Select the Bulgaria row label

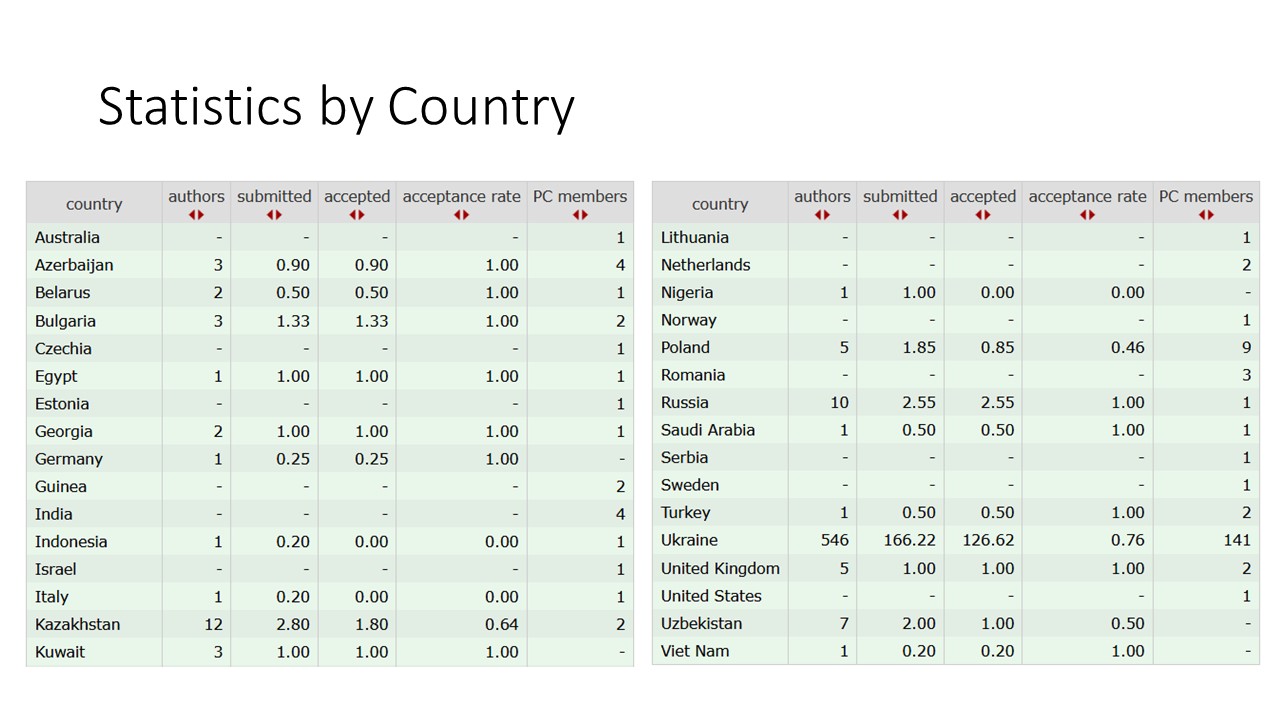[65, 321]
